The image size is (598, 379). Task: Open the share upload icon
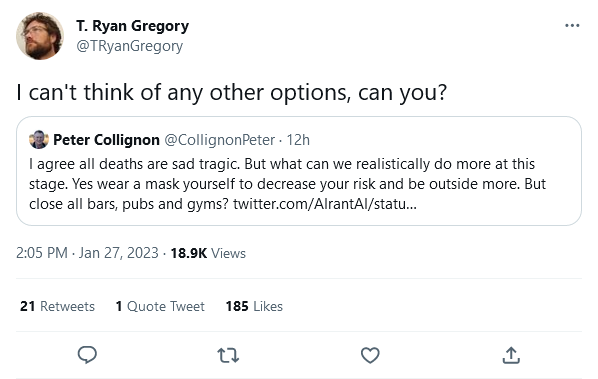point(511,355)
